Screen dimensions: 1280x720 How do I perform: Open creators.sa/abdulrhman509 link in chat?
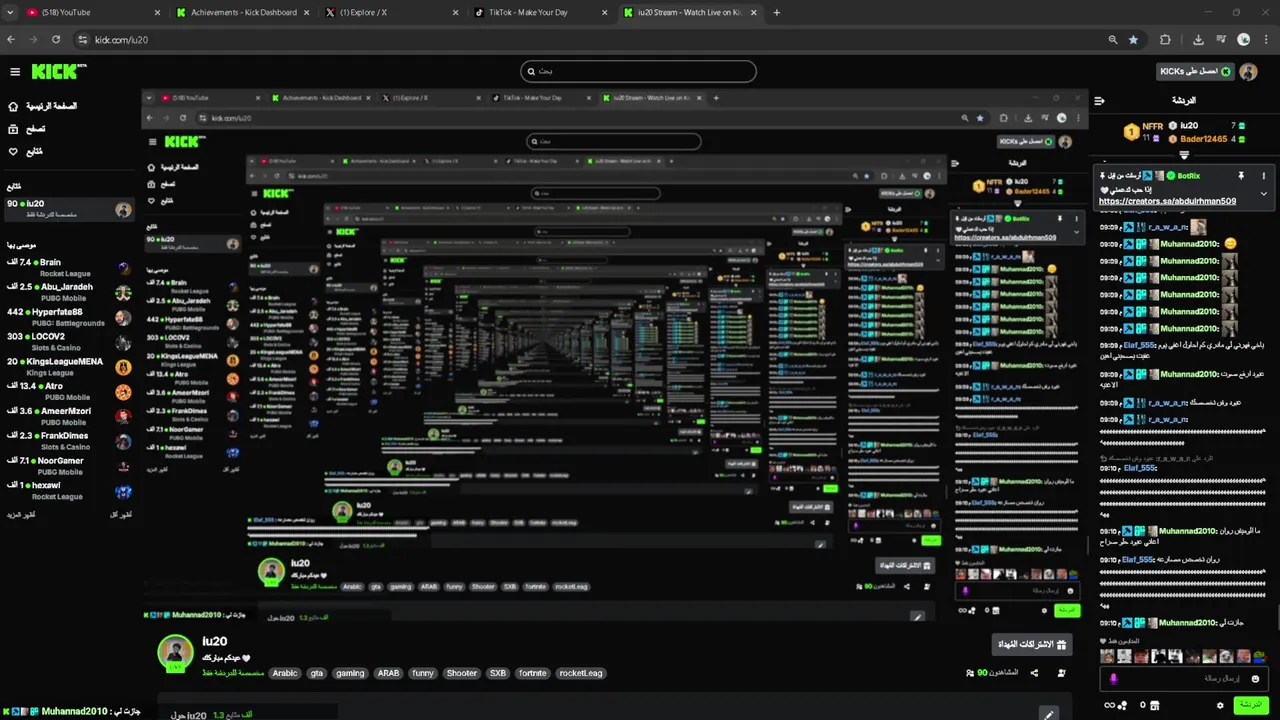pyautogui.click(x=1167, y=201)
